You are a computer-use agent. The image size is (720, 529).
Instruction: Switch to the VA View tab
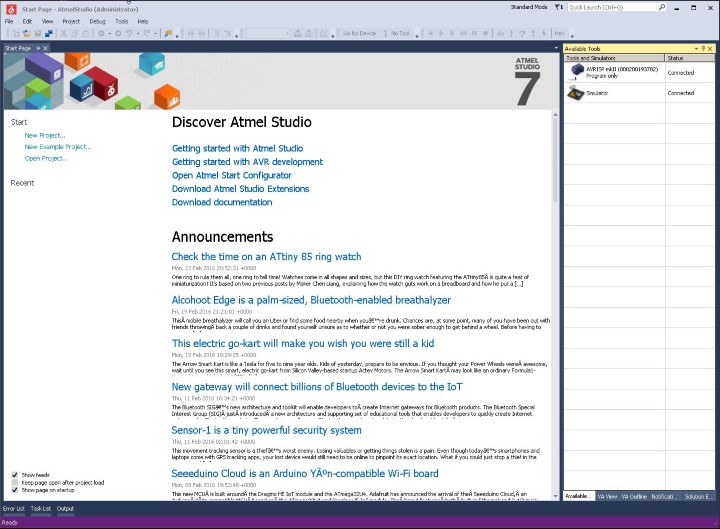pos(607,496)
